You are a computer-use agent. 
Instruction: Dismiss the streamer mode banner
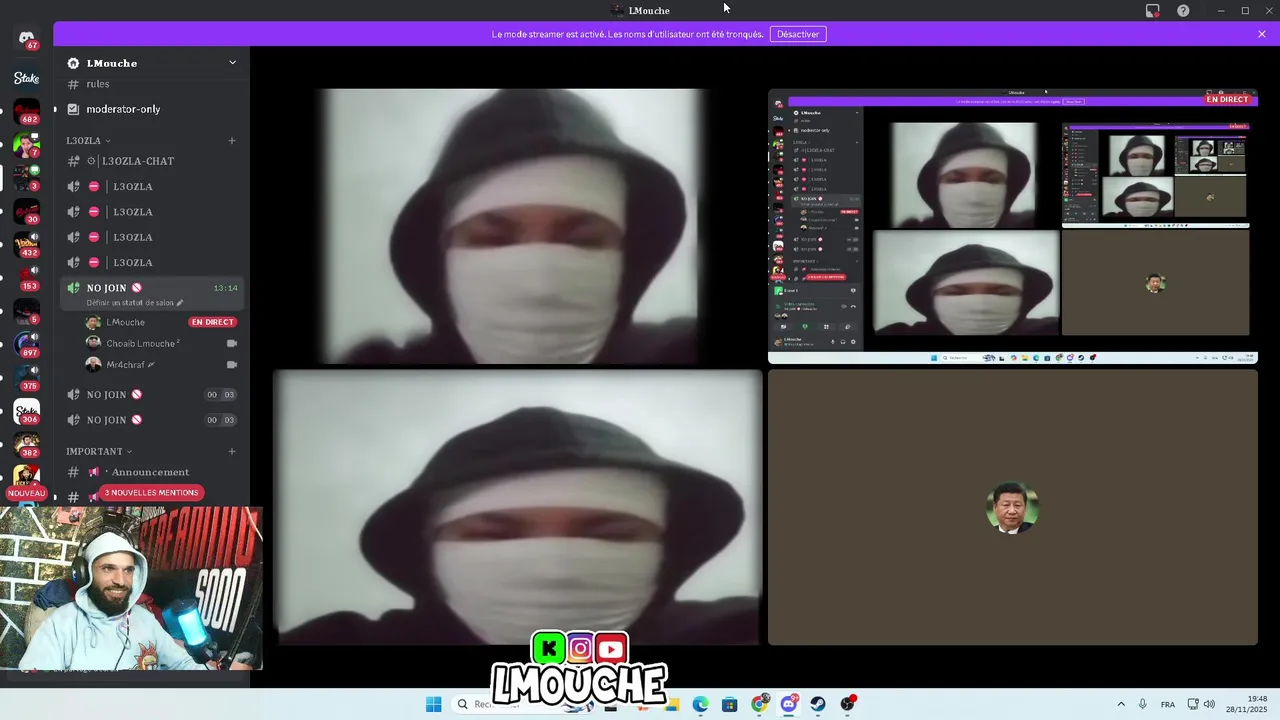tap(1262, 34)
